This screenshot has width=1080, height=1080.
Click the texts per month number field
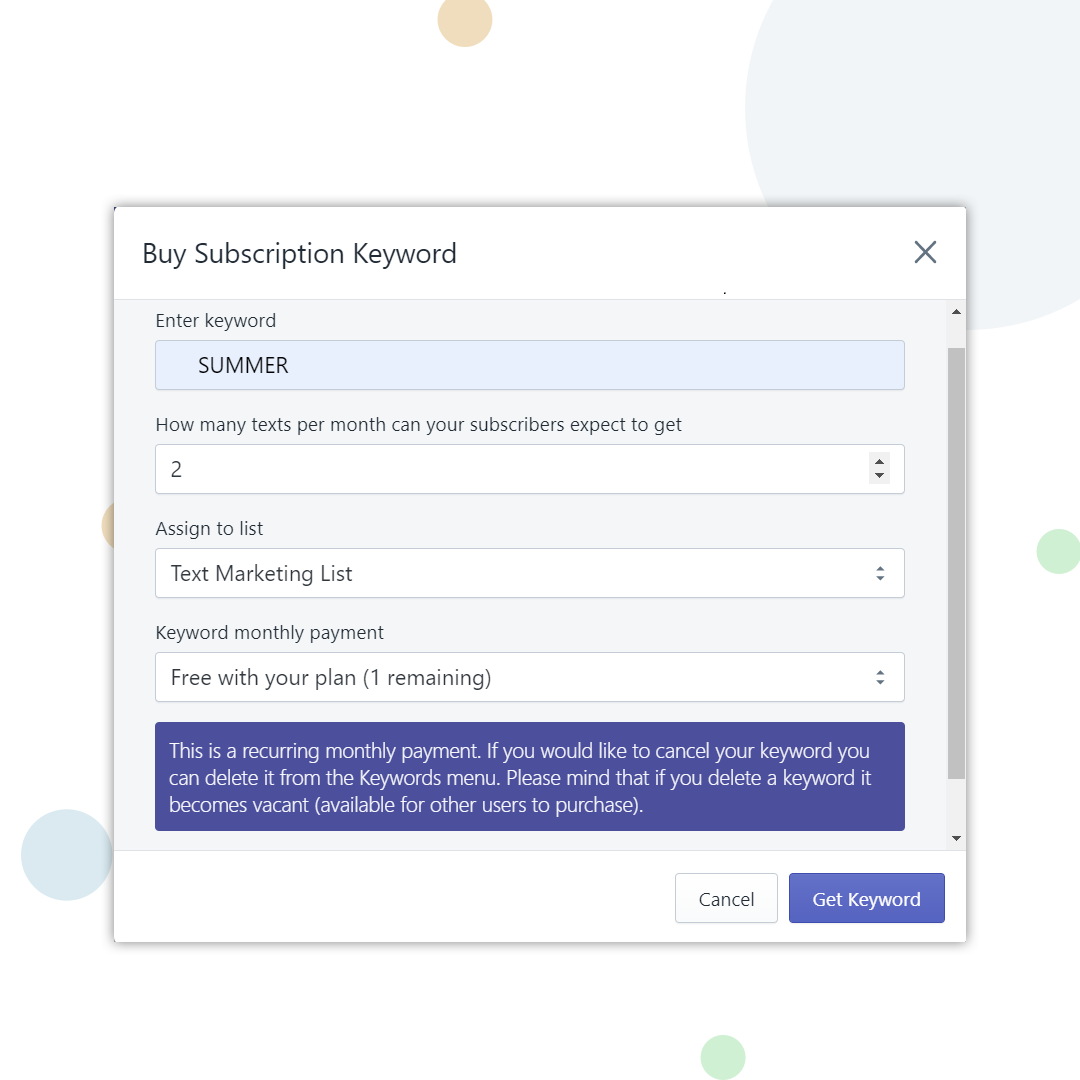[500, 469]
